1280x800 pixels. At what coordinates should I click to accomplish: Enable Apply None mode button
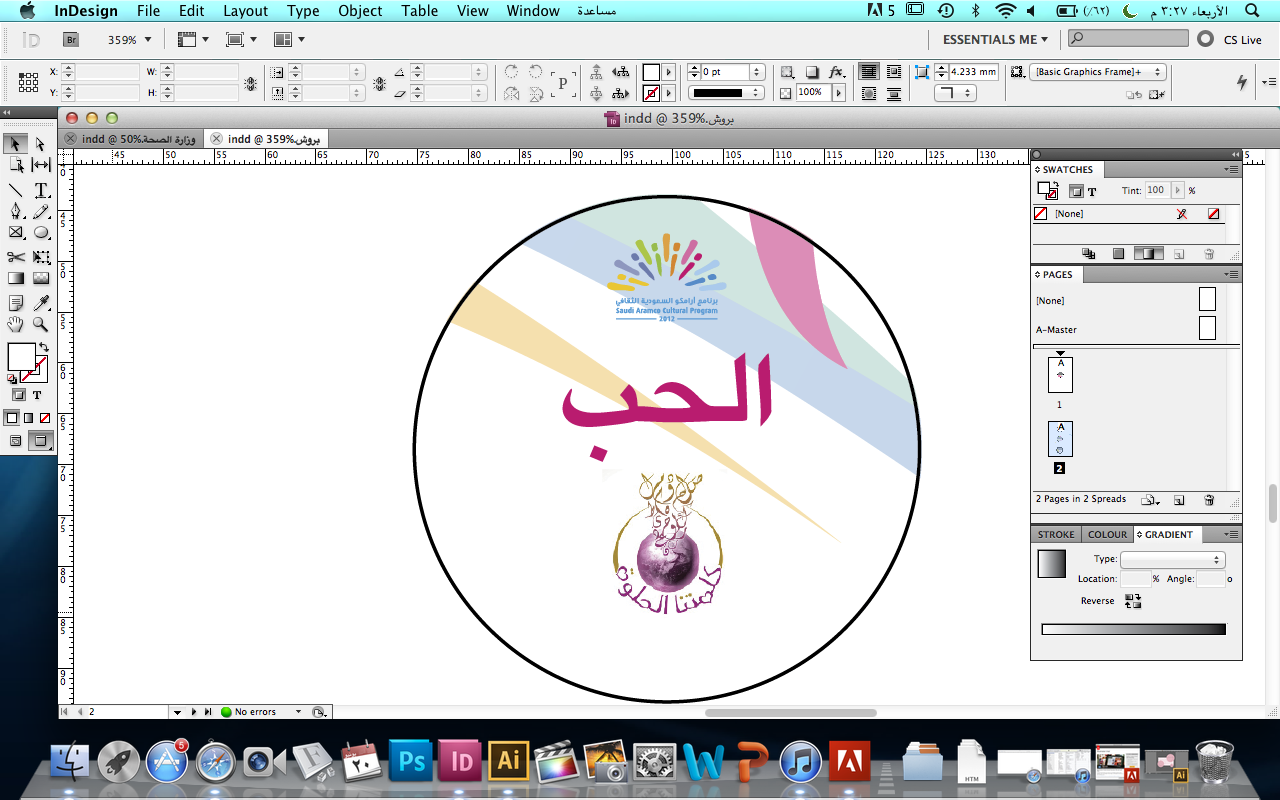click(x=44, y=418)
